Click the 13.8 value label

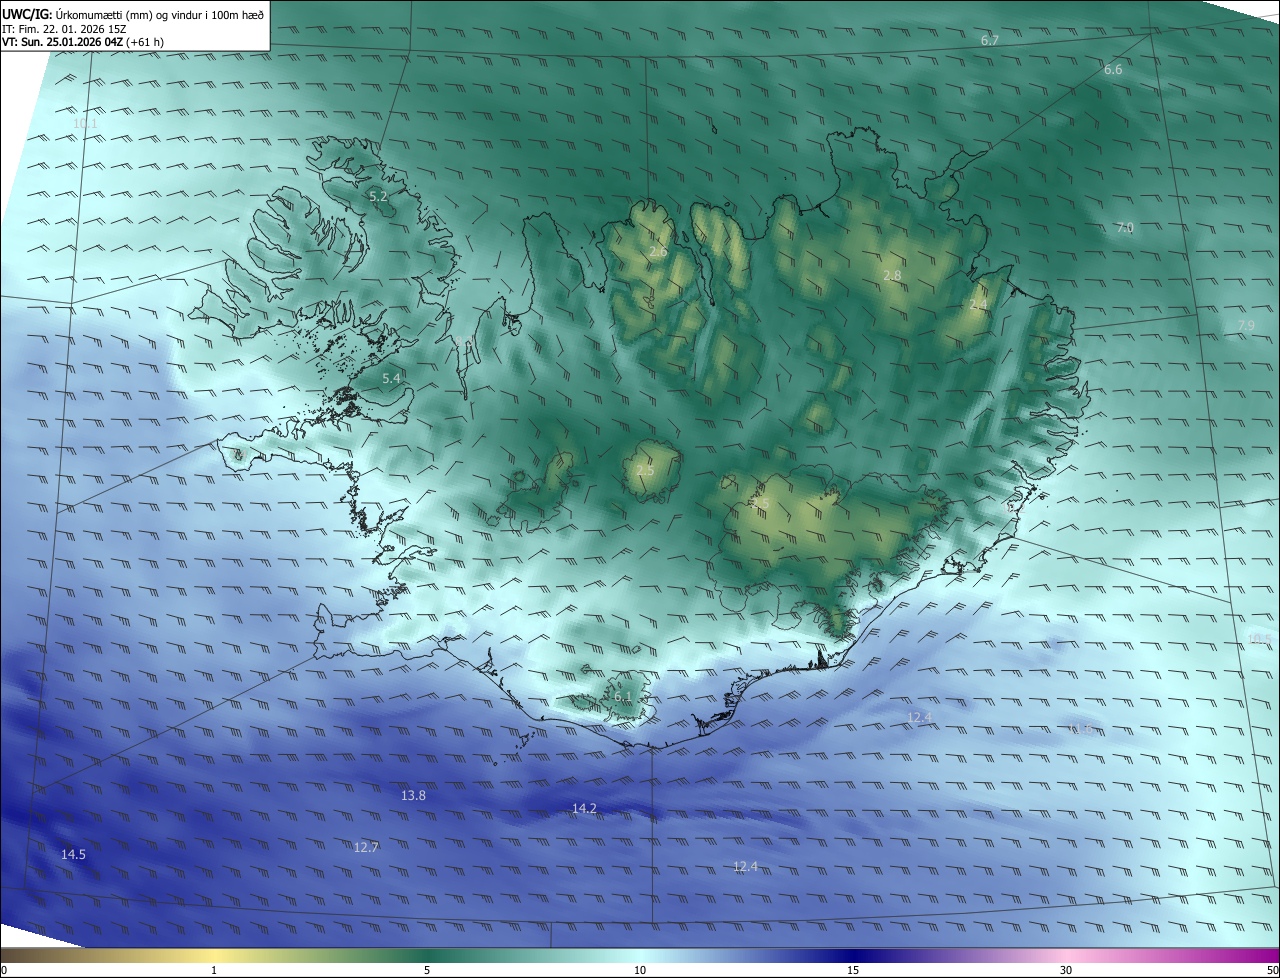tap(413, 796)
